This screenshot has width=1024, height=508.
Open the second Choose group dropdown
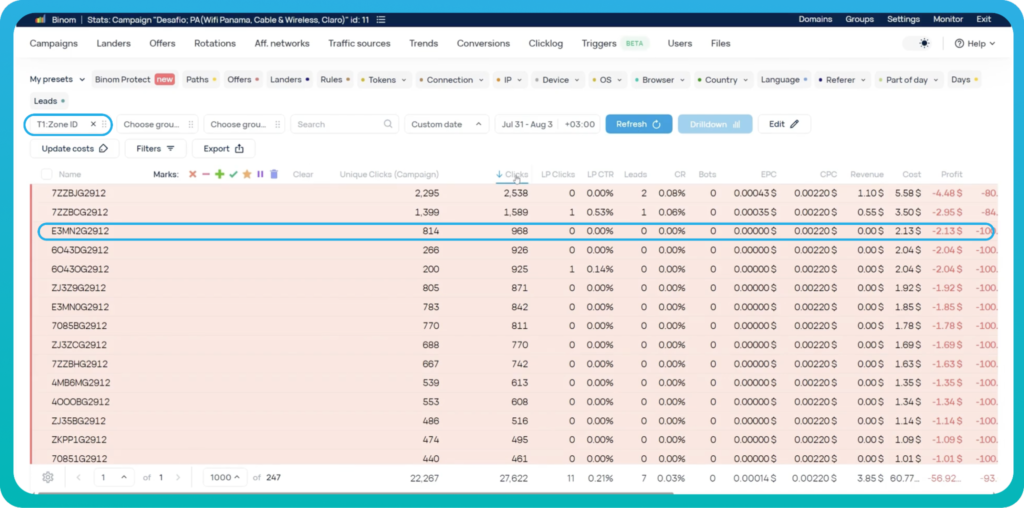(x=245, y=124)
